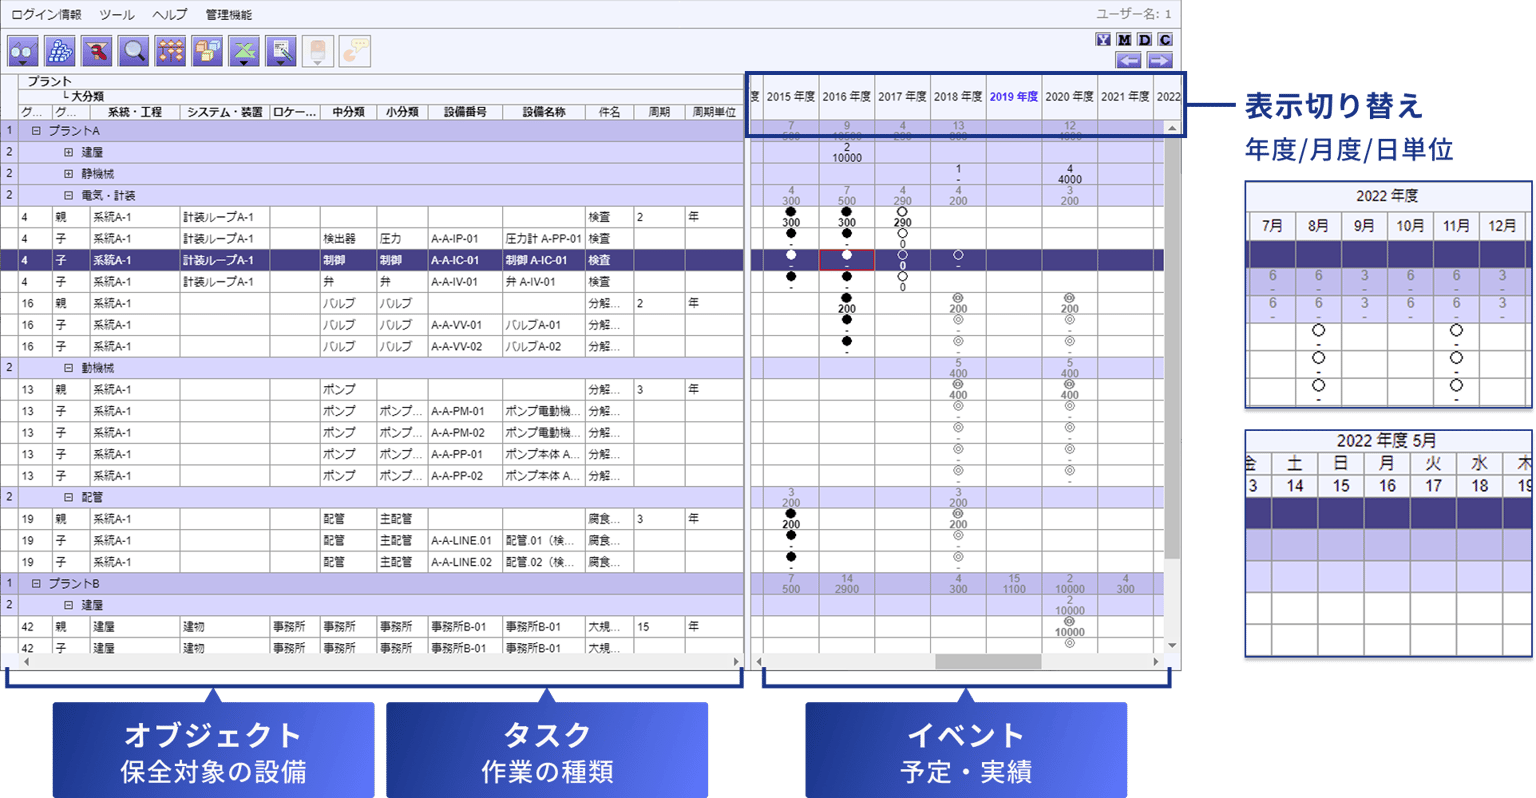Open the ログイン情報 menu
The width and height of the screenshot is (1536, 798).
[x=46, y=15]
